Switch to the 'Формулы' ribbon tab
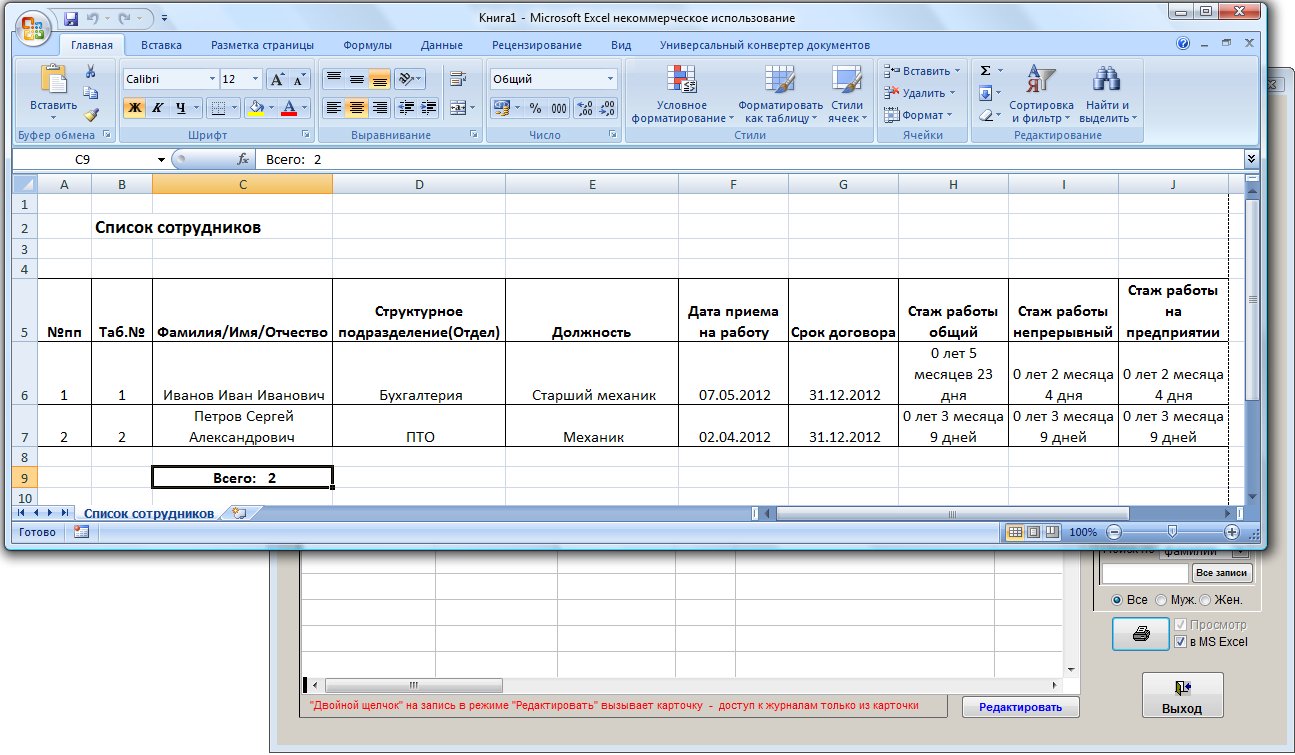The height and width of the screenshot is (755, 1295). [x=367, y=45]
